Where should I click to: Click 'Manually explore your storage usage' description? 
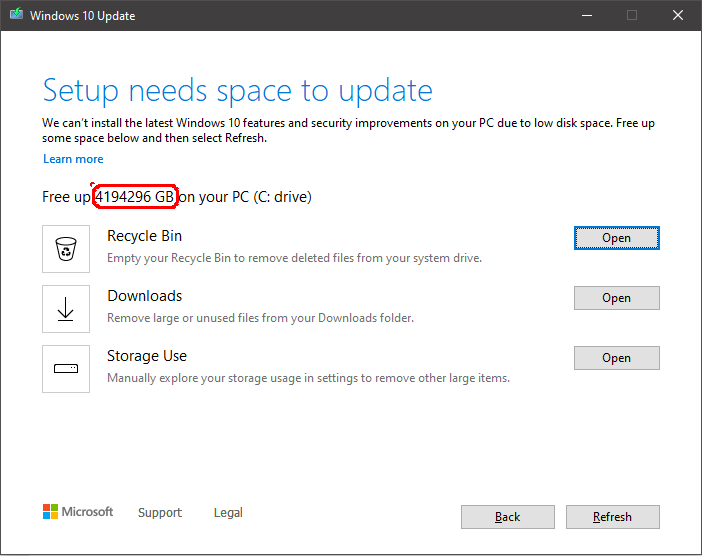click(x=308, y=378)
